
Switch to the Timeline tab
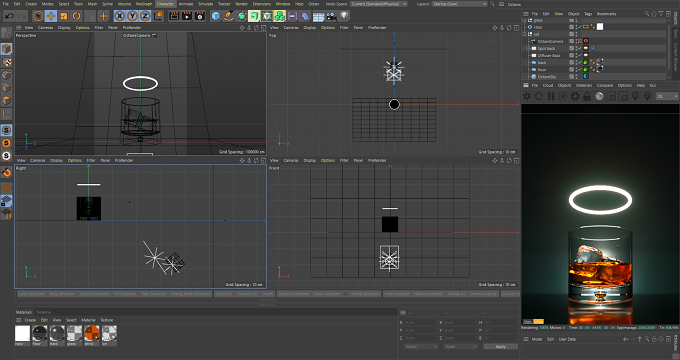(x=43, y=312)
